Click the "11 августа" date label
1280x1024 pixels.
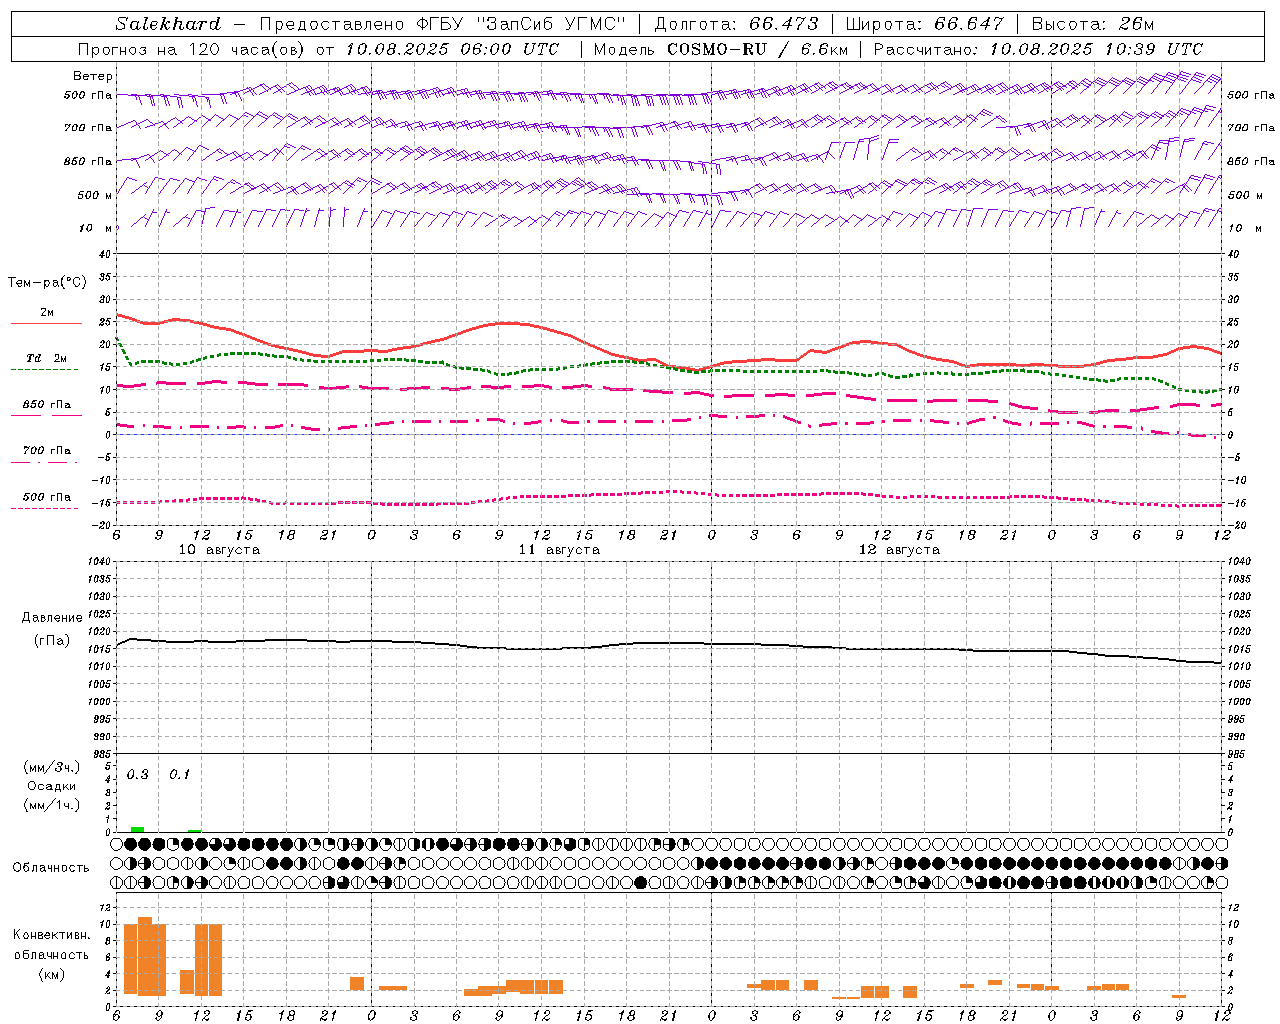click(x=559, y=550)
